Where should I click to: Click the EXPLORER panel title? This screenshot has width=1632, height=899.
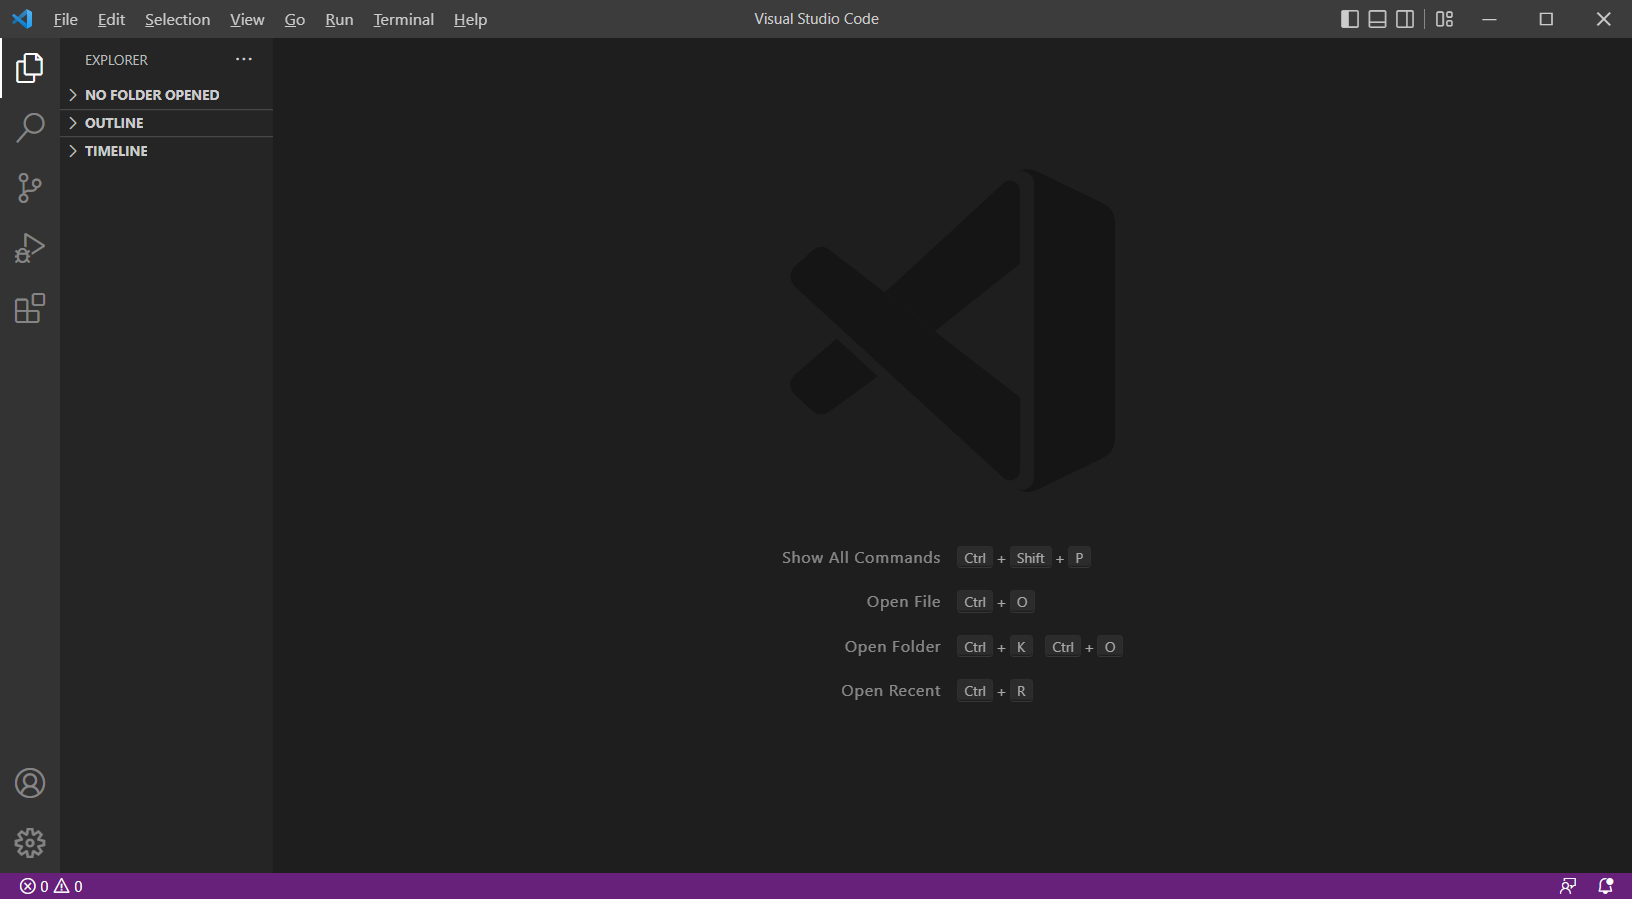click(x=116, y=60)
